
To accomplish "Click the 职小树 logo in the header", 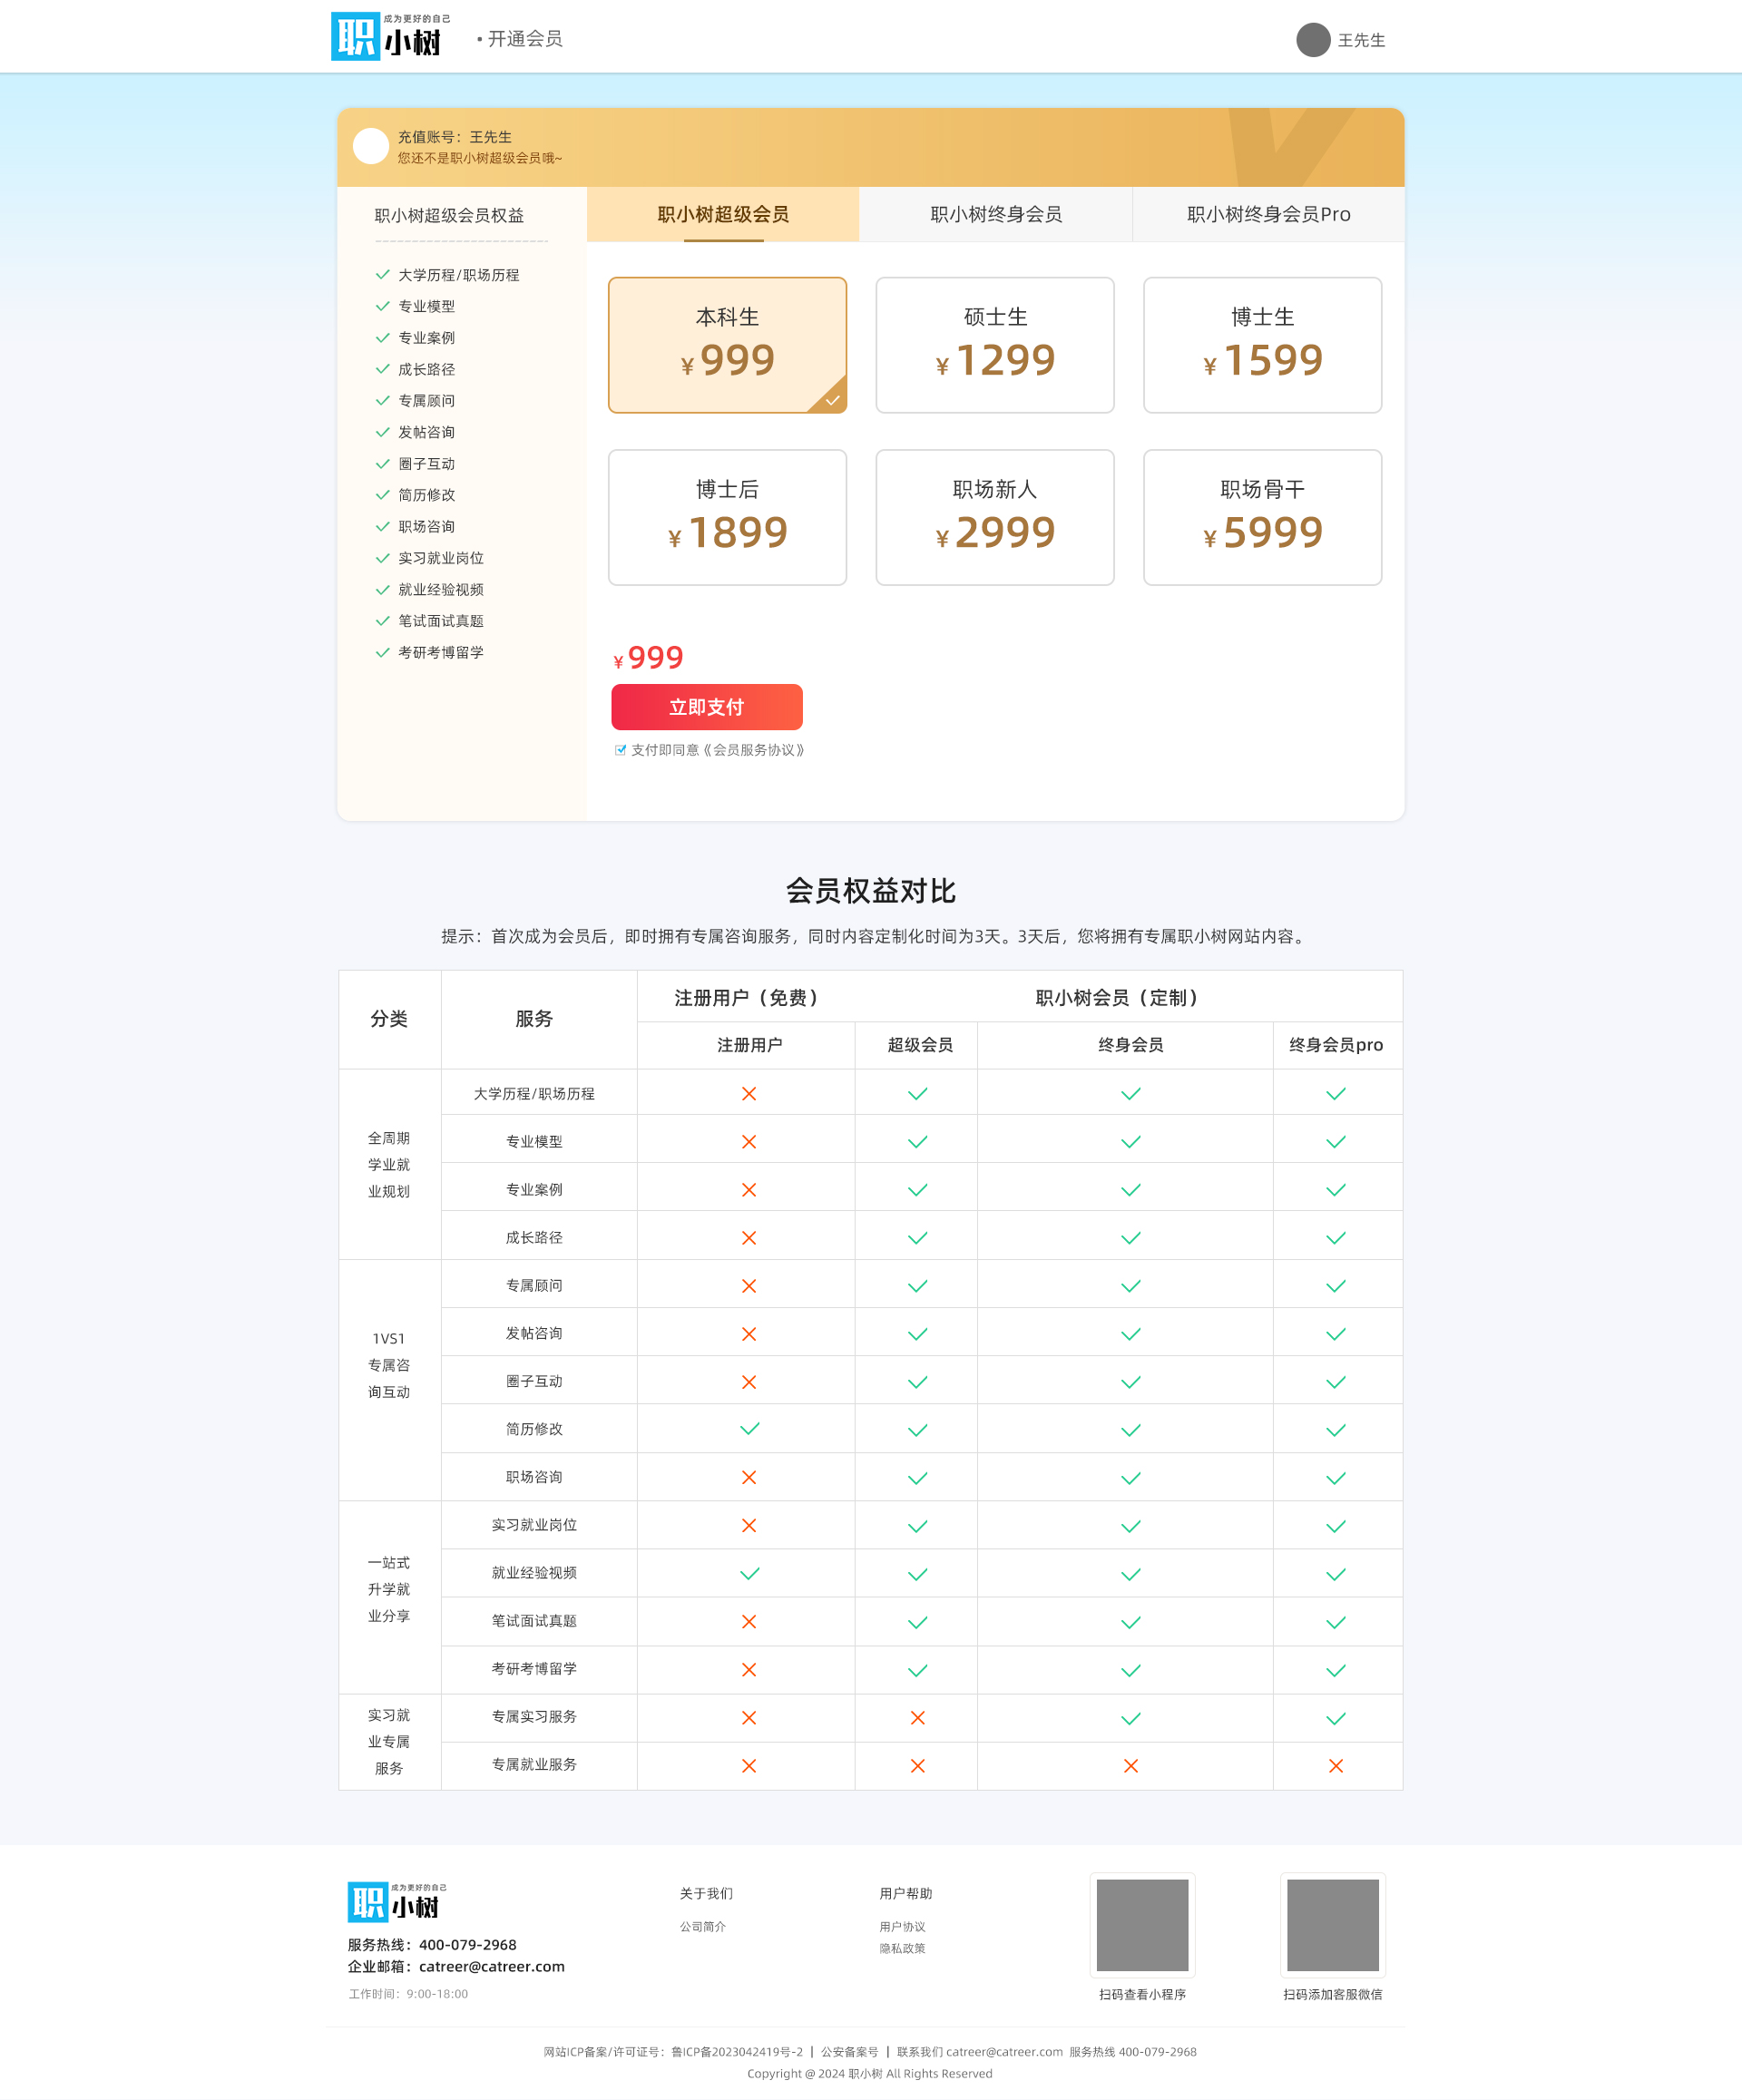I will 390,37.
